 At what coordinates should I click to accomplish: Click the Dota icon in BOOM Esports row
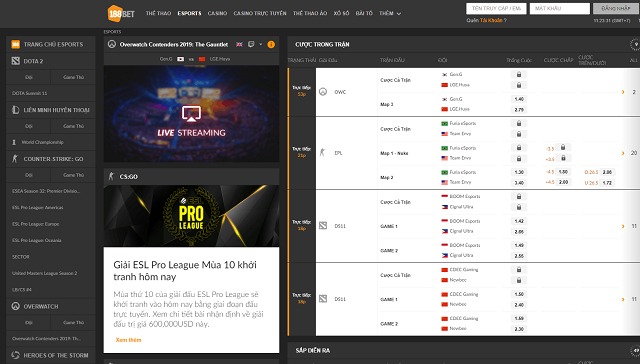pyautogui.click(x=323, y=226)
